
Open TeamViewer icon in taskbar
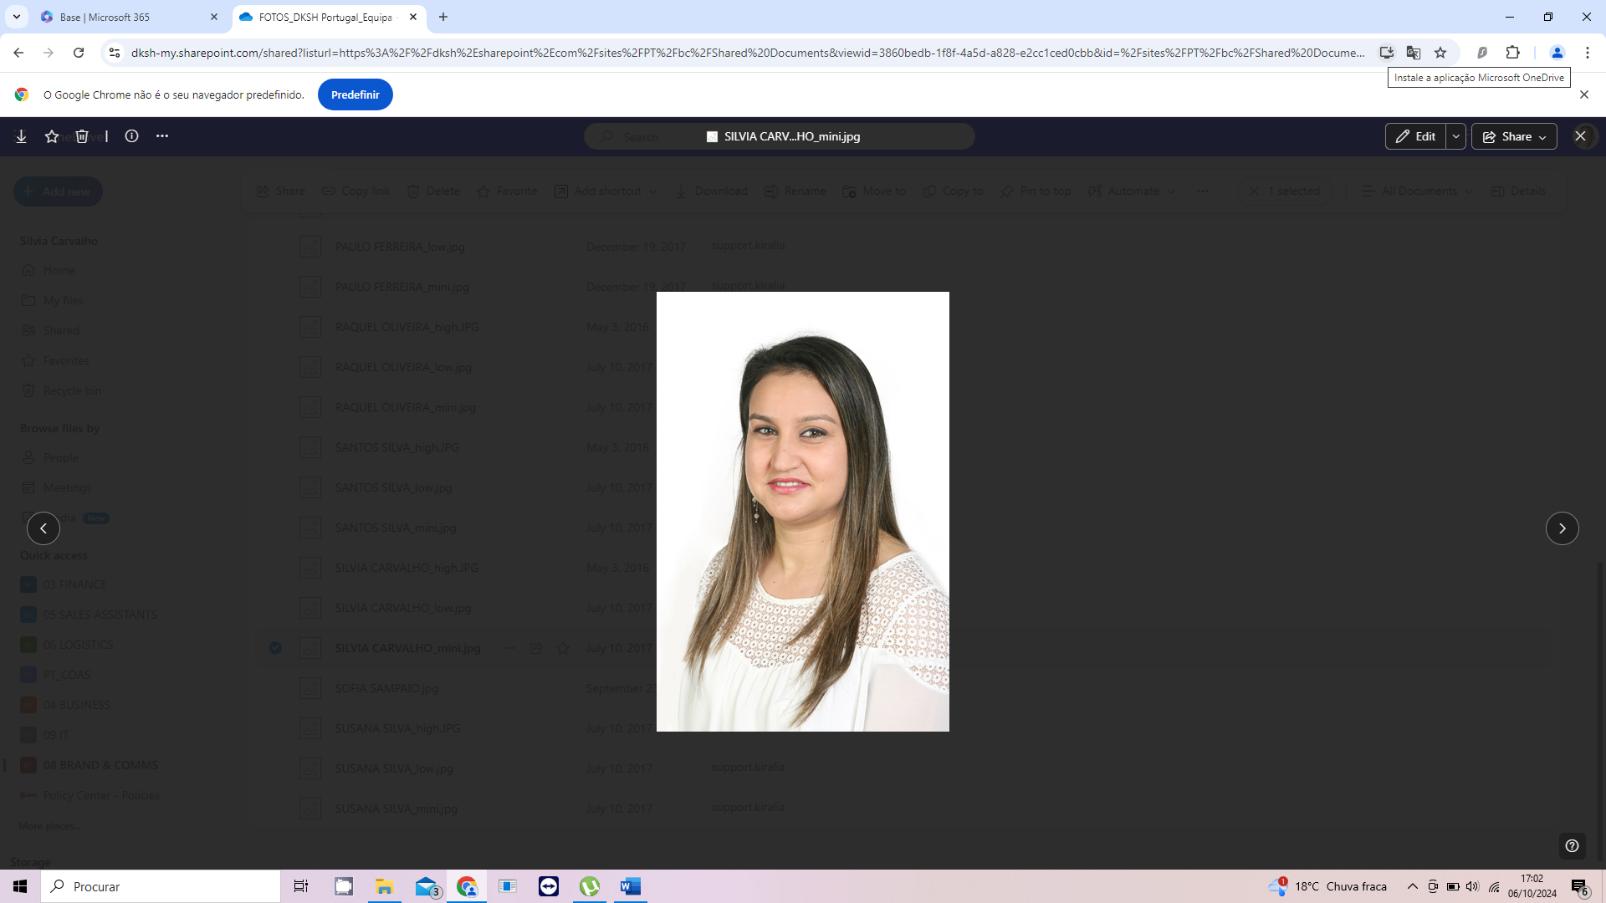(548, 886)
